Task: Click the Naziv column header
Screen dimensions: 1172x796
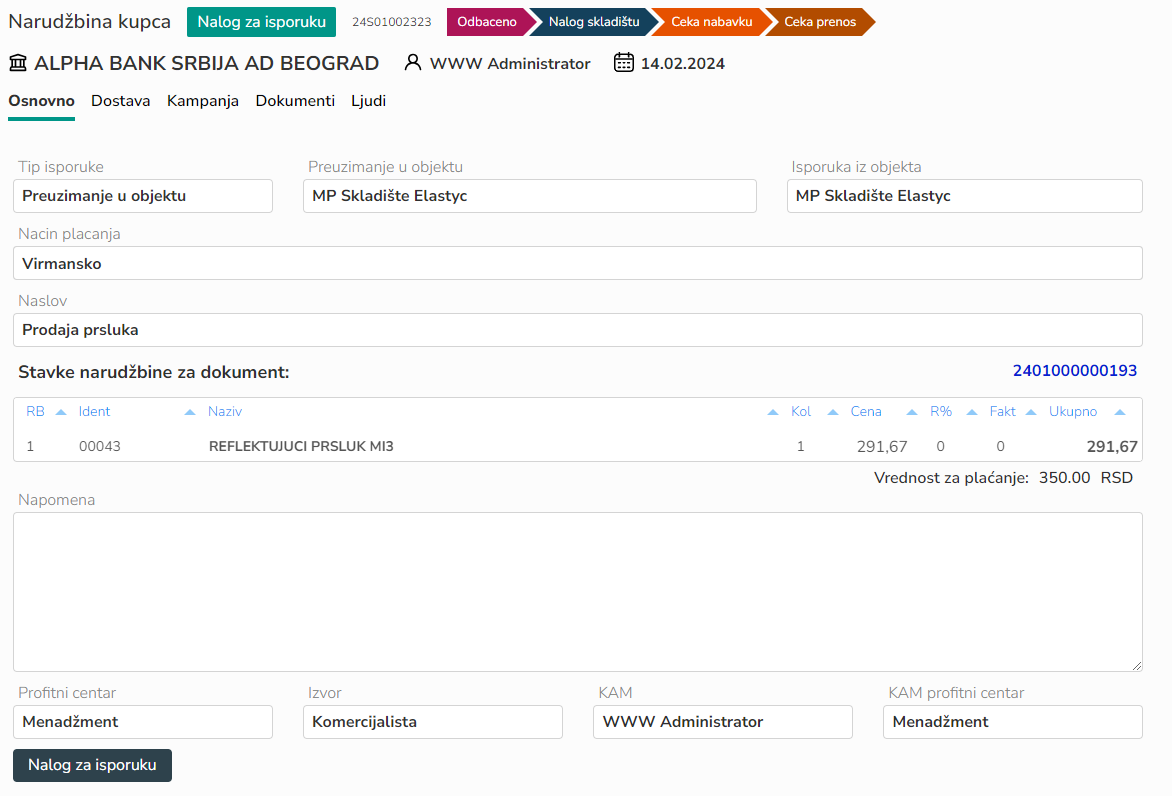Action: point(225,412)
